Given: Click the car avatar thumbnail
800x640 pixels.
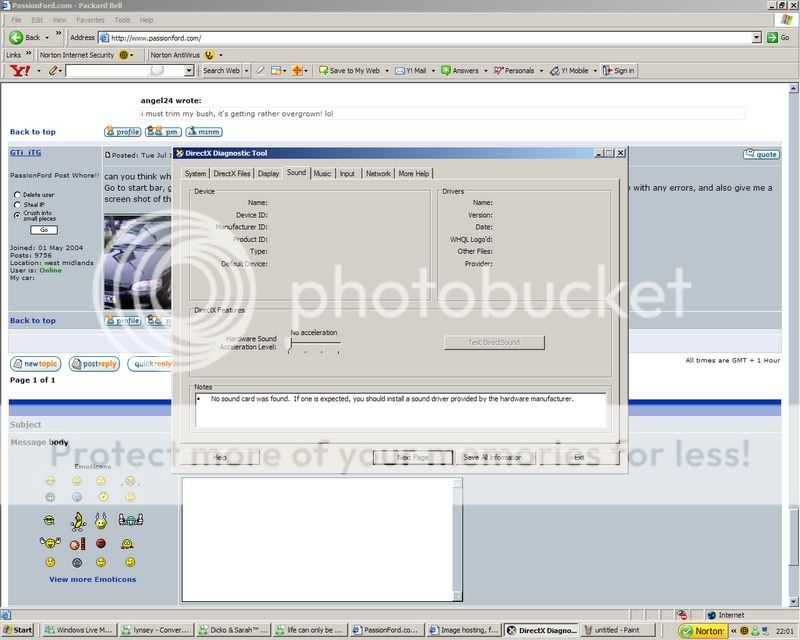Looking at the screenshot, I should 137,262.
